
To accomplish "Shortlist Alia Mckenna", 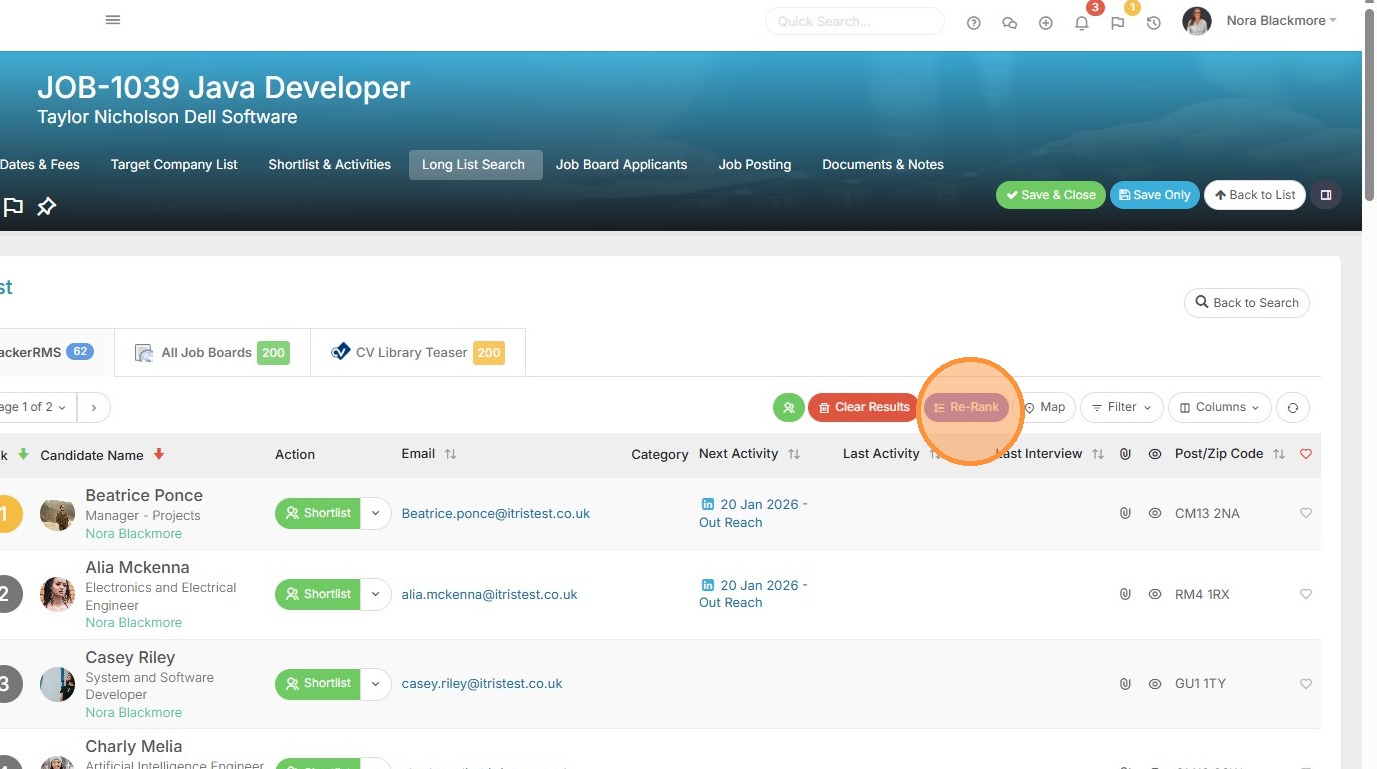I will pos(318,594).
